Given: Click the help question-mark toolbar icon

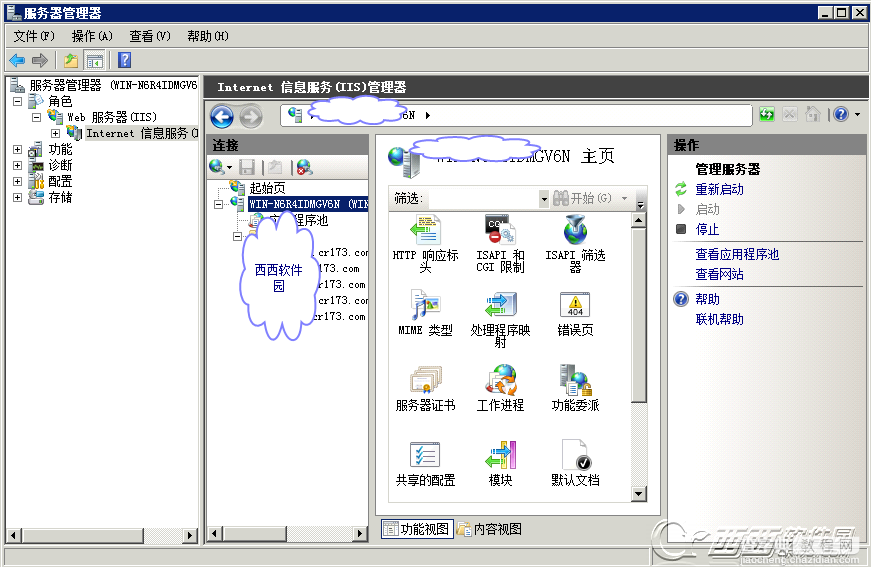Looking at the screenshot, I should (124, 60).
